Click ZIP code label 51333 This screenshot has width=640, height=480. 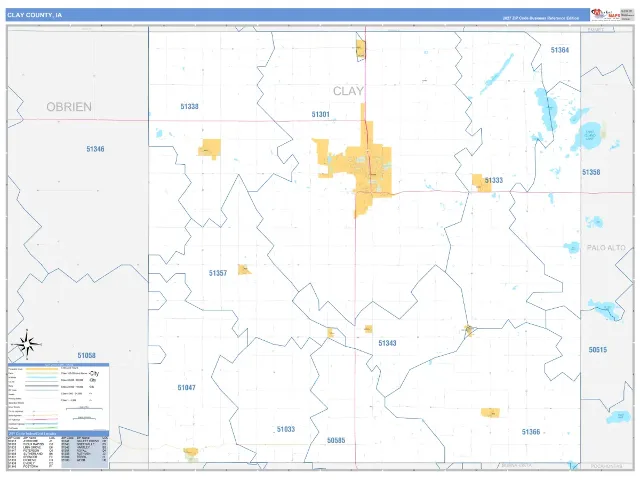click(x=494, y=180)
